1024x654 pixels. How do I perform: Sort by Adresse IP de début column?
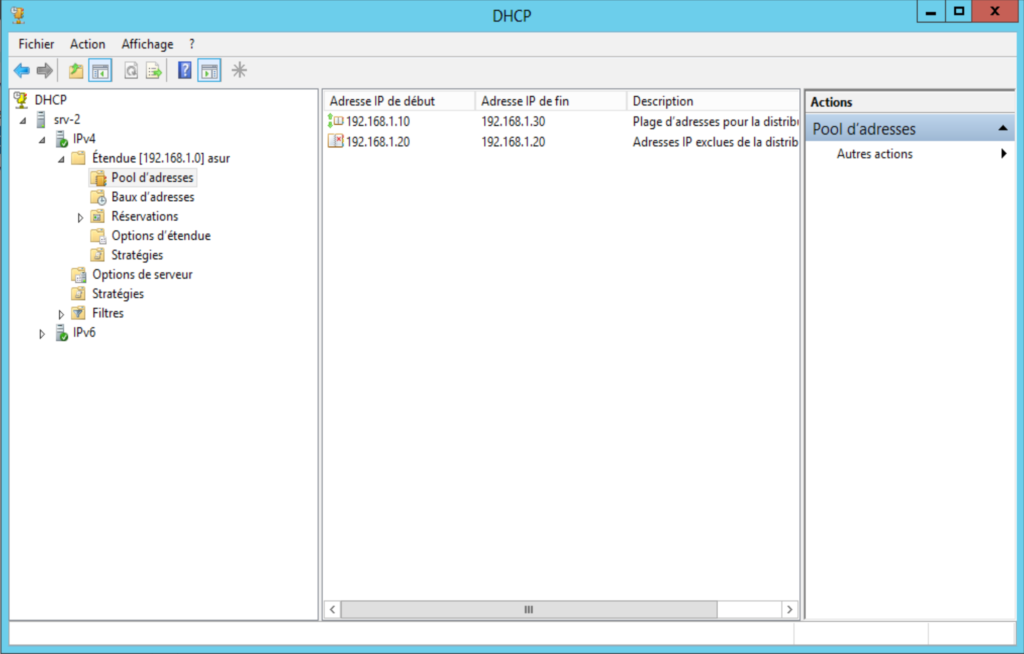tap(399, 101)
